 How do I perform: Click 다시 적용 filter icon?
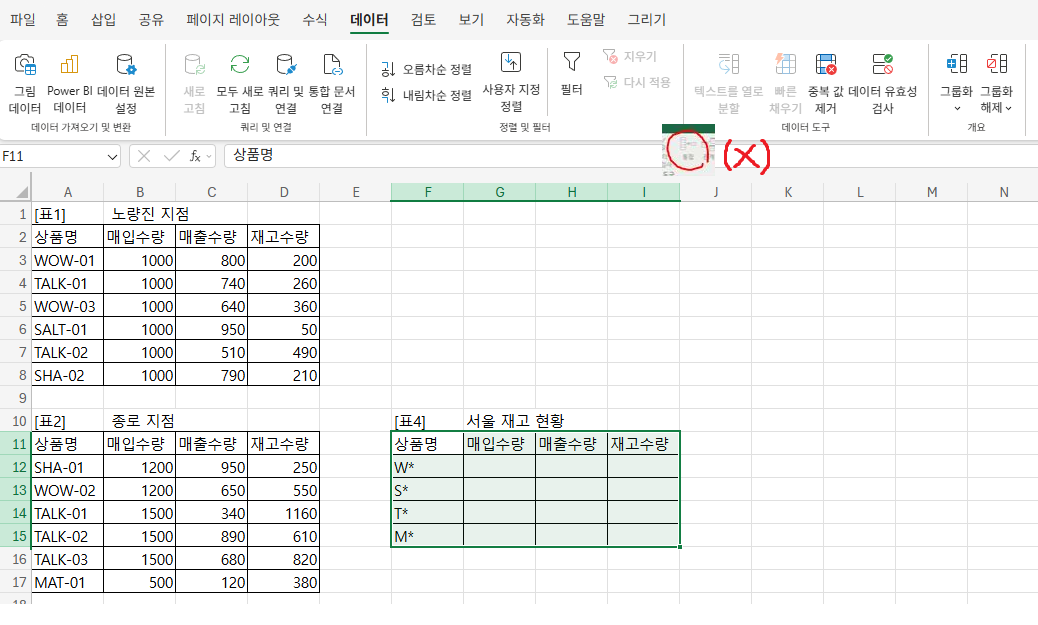610,82
